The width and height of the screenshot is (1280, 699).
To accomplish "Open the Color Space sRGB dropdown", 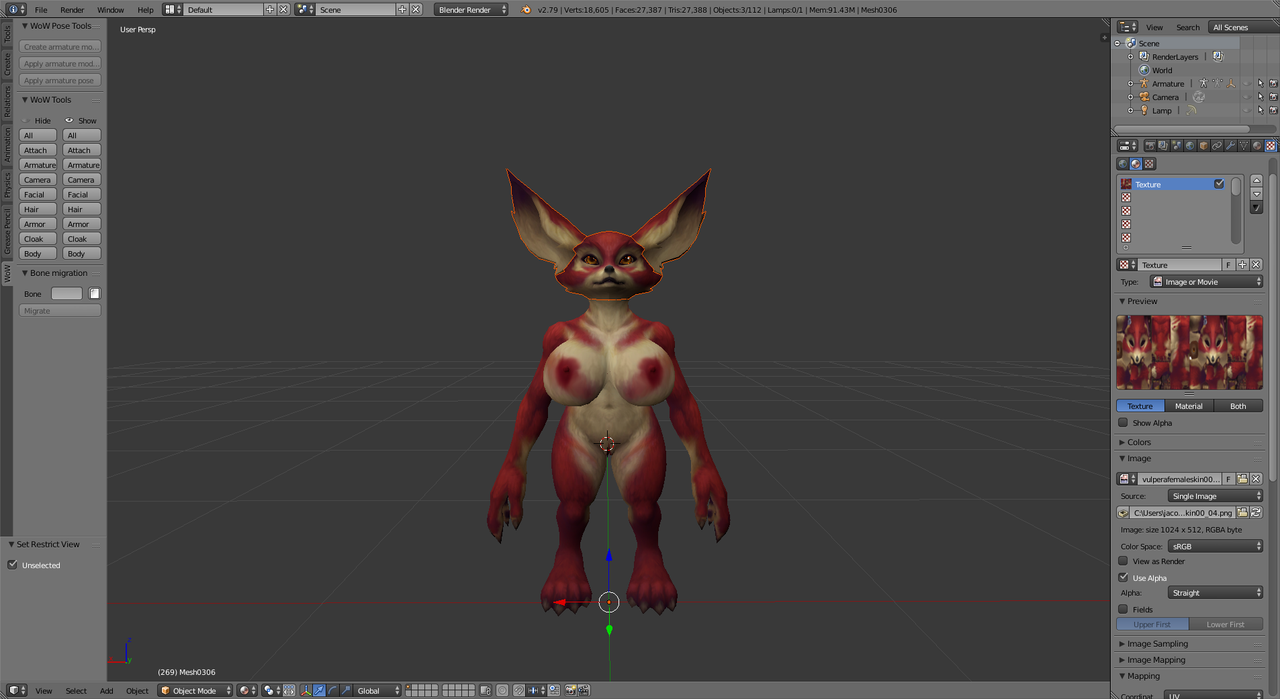I will (1215, 546).
